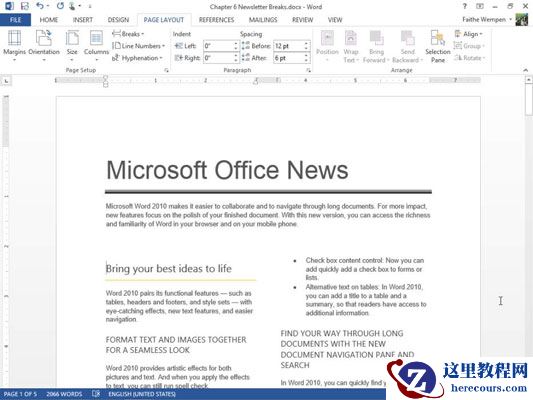
Task: Click ENGLISH (UNITED STATES) language indicator
Action: tap(142, 394)
